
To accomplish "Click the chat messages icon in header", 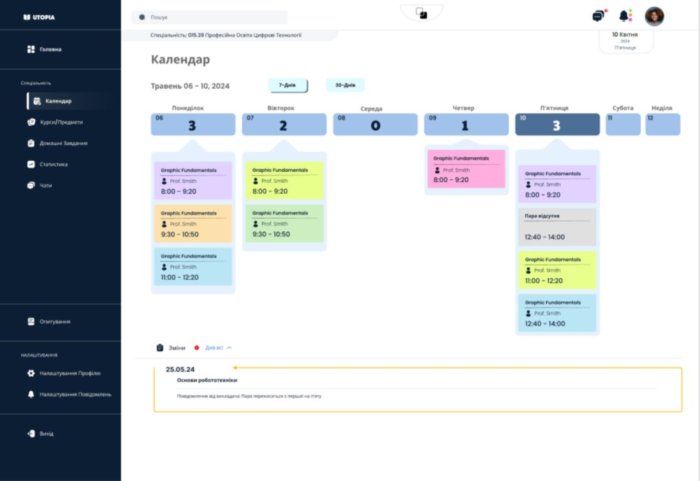I will (x=598, y=16).
